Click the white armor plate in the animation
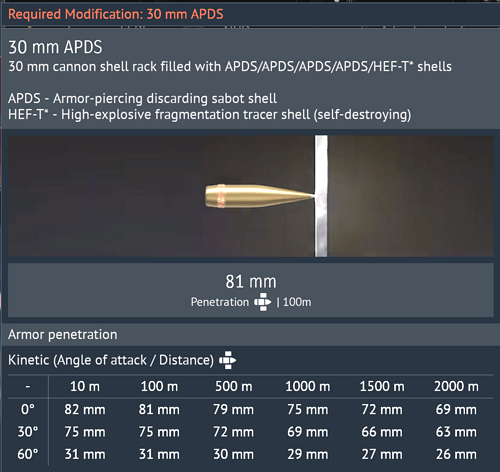Screen dimensions: 500x472 (x=321, y=196)
